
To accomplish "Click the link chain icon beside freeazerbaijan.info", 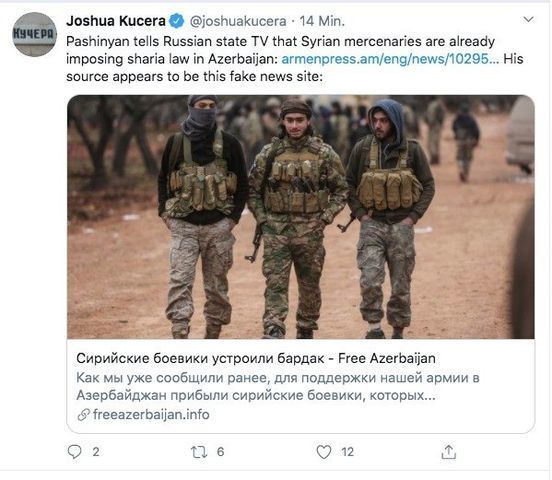I will 83,415.
